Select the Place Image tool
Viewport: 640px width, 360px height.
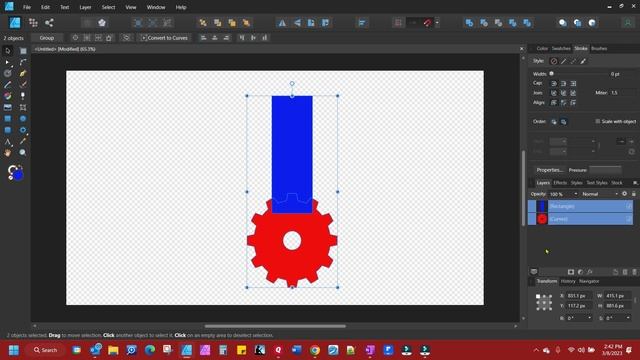coord(8,107)
